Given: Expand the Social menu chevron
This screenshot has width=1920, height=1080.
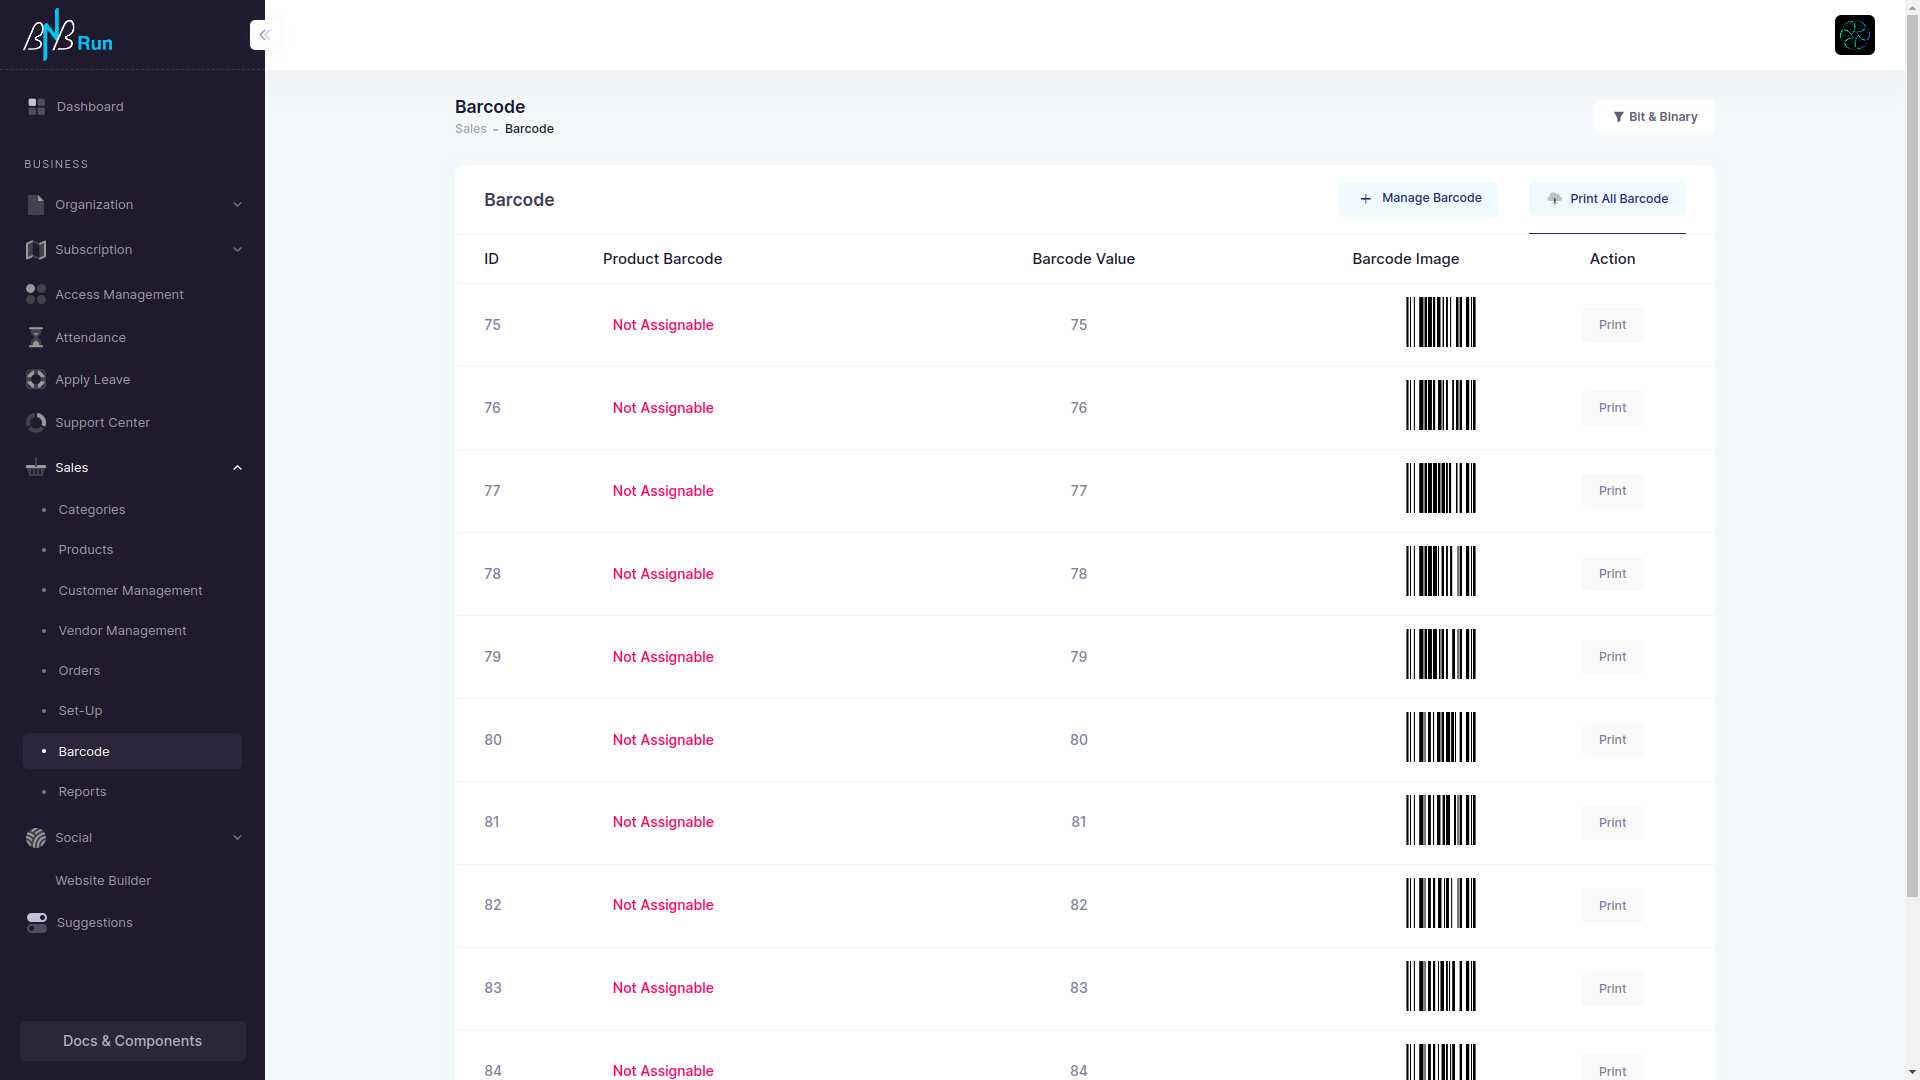Looking at the screenshot, I should coord(237,838).
